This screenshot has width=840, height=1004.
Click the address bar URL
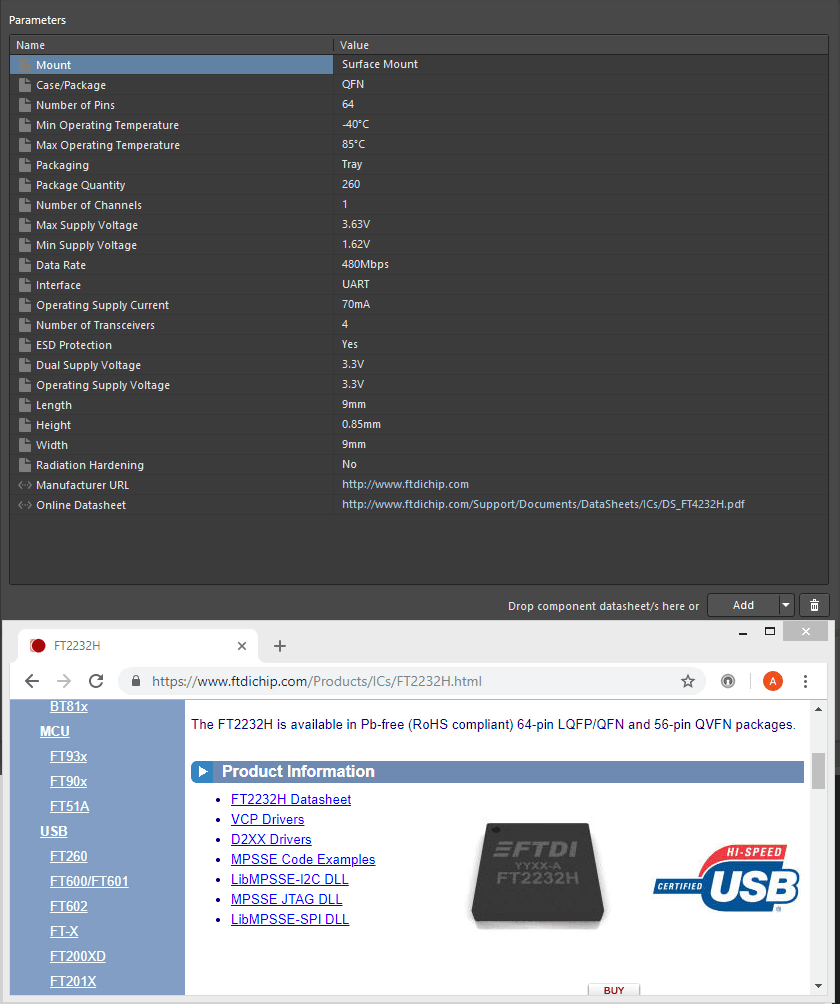tap(317, 681)
